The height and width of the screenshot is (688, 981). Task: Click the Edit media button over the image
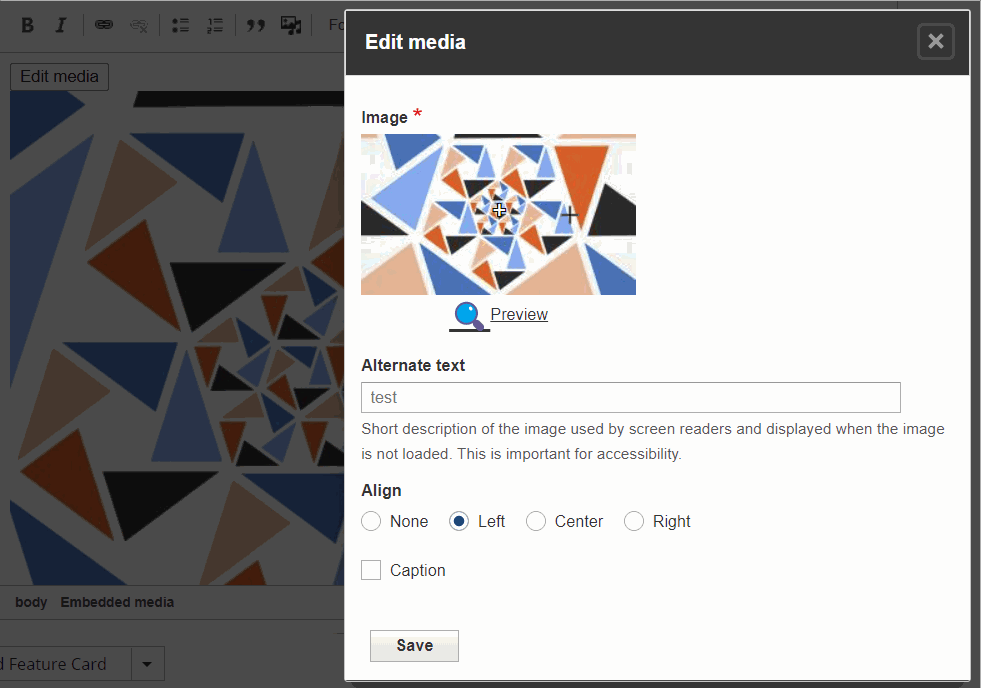(x=58, y=76)
